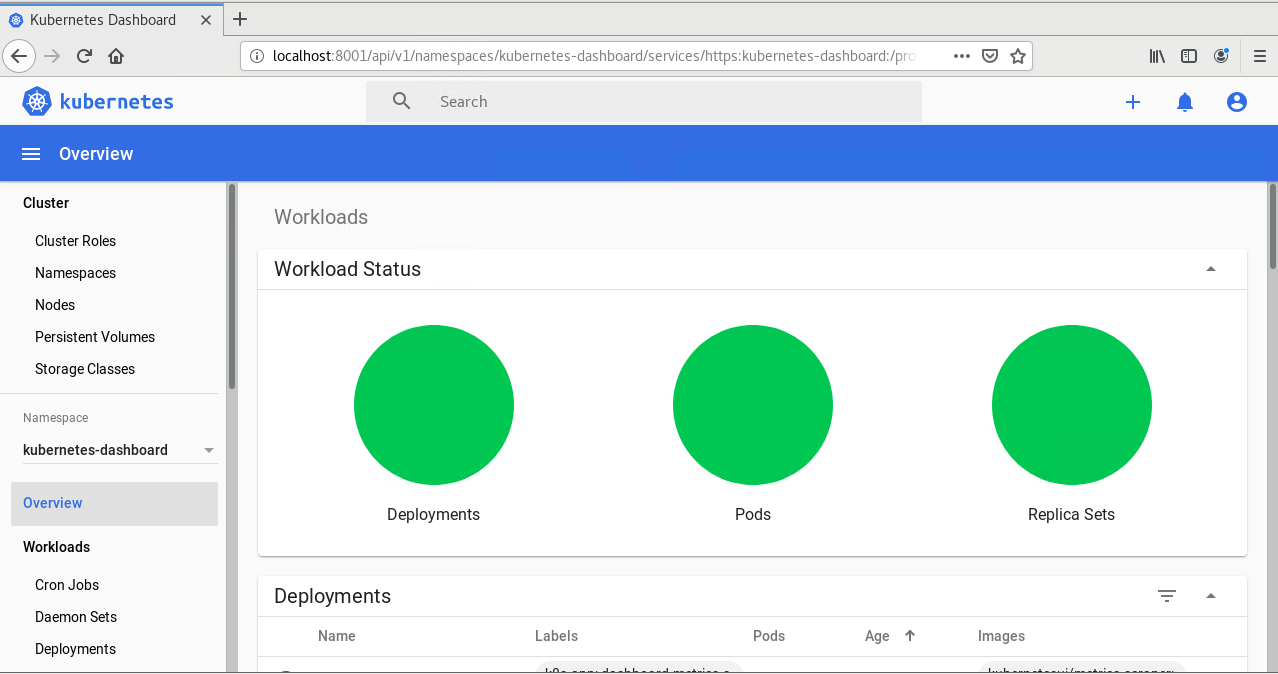This screenshot has height=674, width=1278.
Task: Click the Cluster section heading
Action: (x=46, y=203)
